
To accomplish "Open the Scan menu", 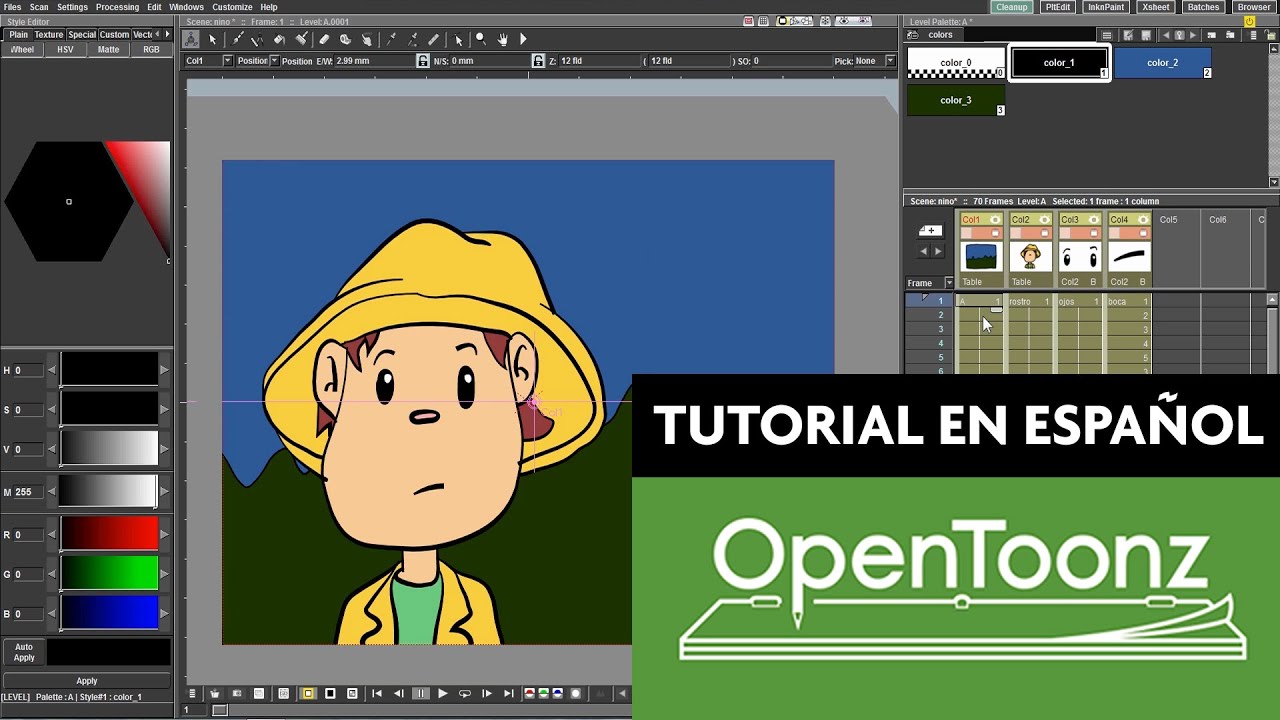I will [x=39, y=7].
